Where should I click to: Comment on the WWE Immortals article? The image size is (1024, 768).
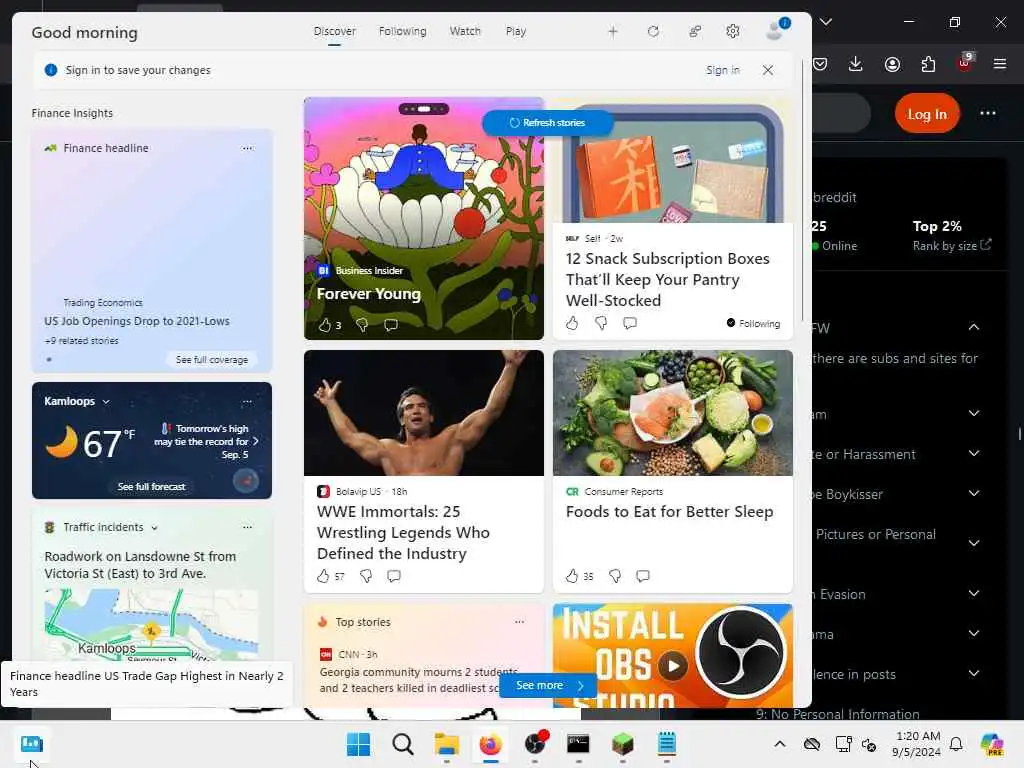(x=394, y=576)
